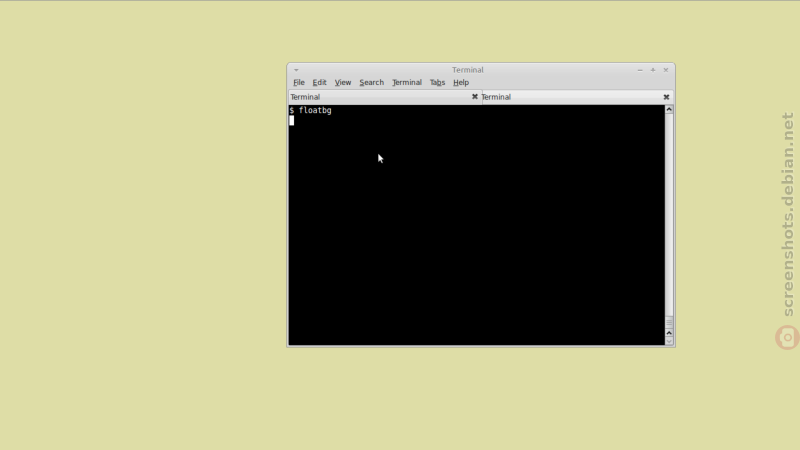
Task: Close the second Terminal tab
Action: [x=666, y=97]
